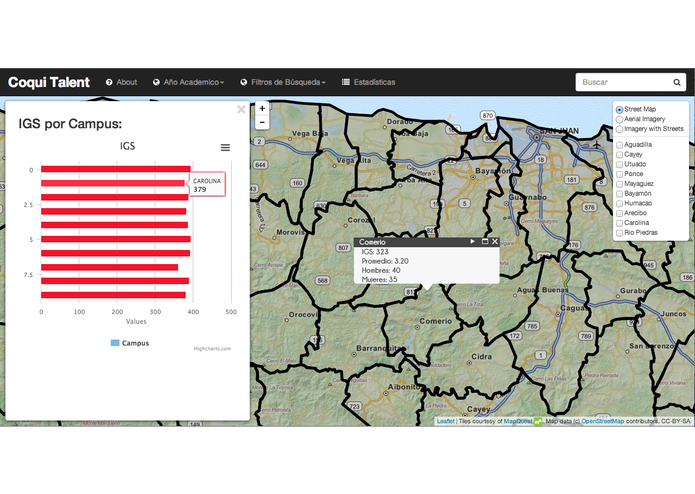Click the globe icon beside Filtros de Búsqueda
Image resolution: width=695 pixels, height=494 pixels.
coord(244,82)
